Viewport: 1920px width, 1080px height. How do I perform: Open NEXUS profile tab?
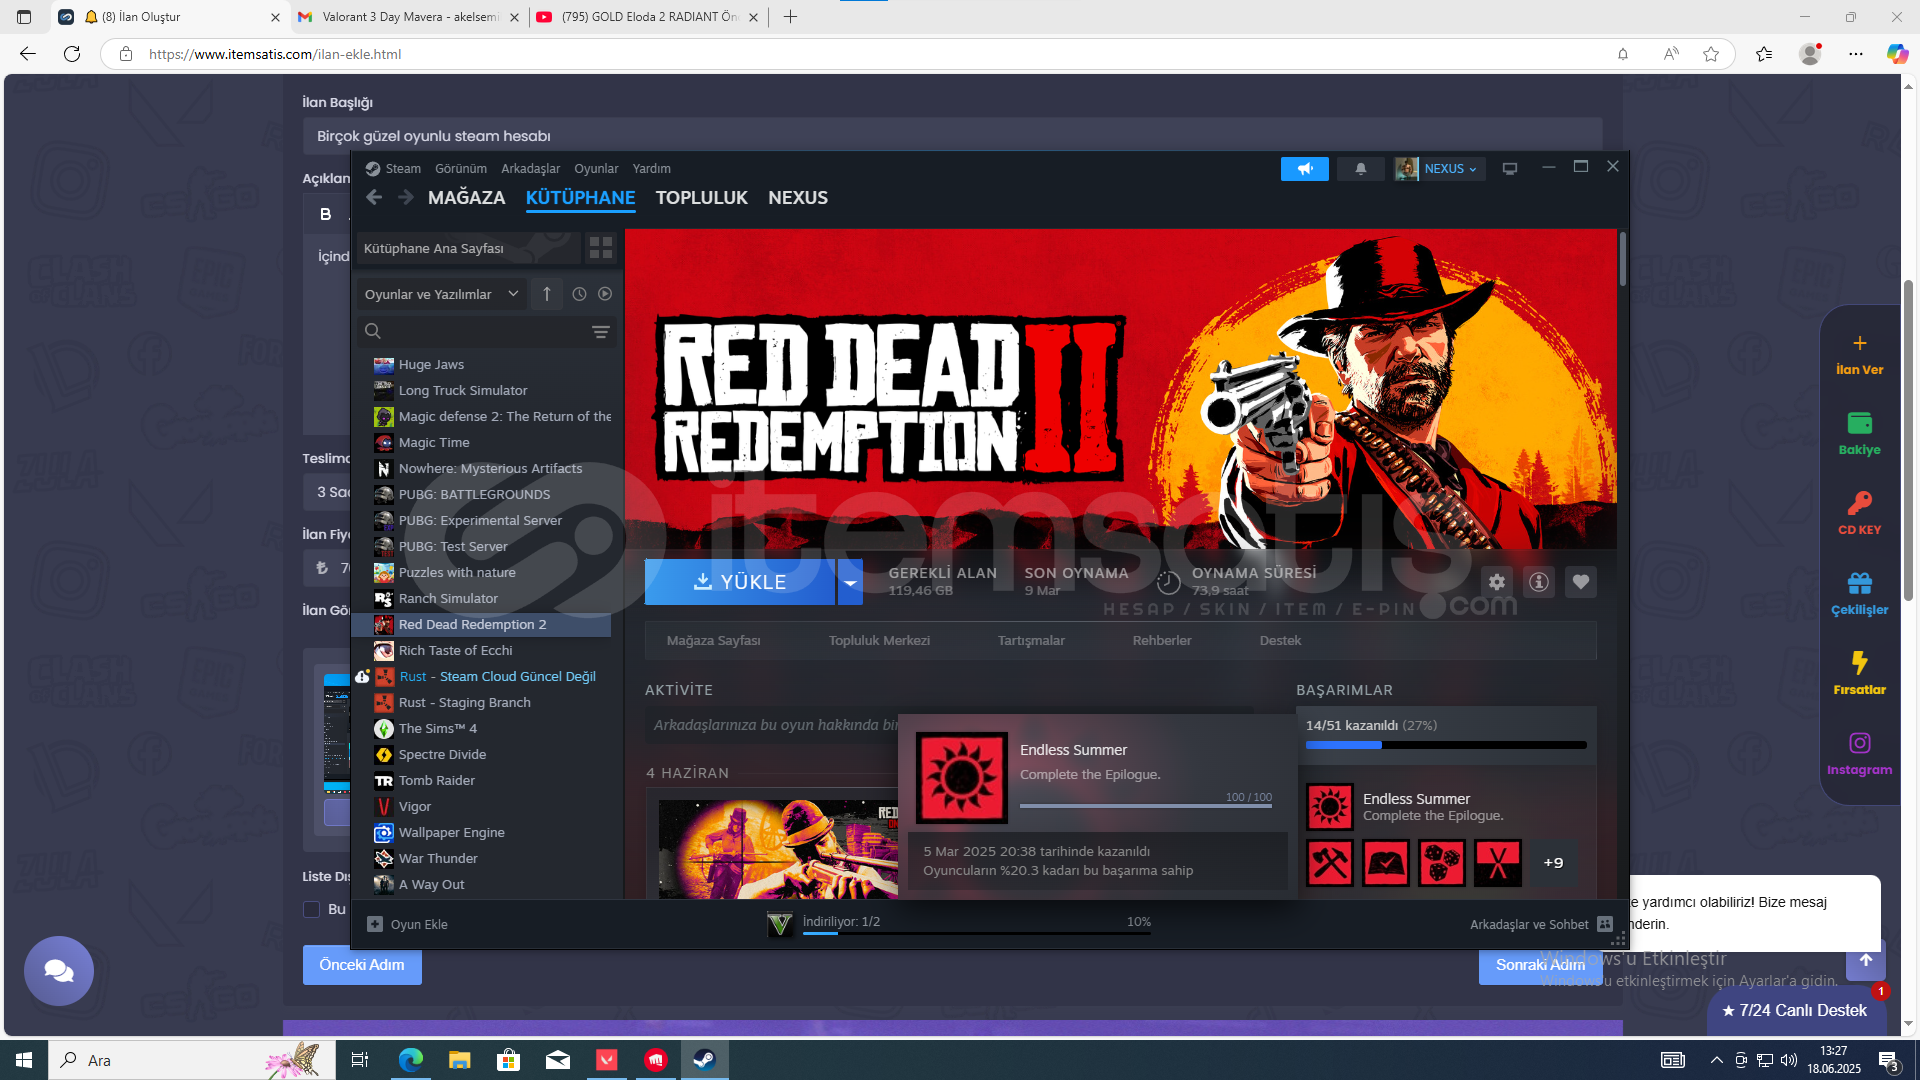(798, 198)
